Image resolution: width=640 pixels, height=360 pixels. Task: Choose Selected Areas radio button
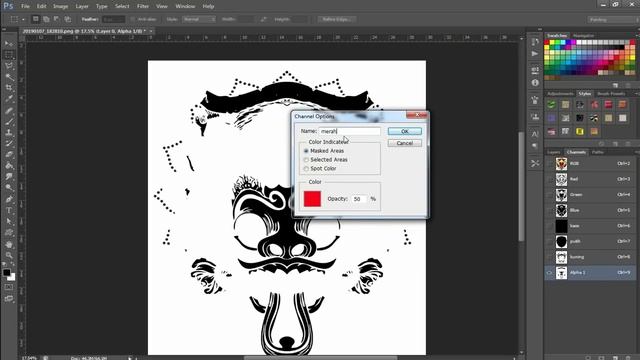coord(306,160)
